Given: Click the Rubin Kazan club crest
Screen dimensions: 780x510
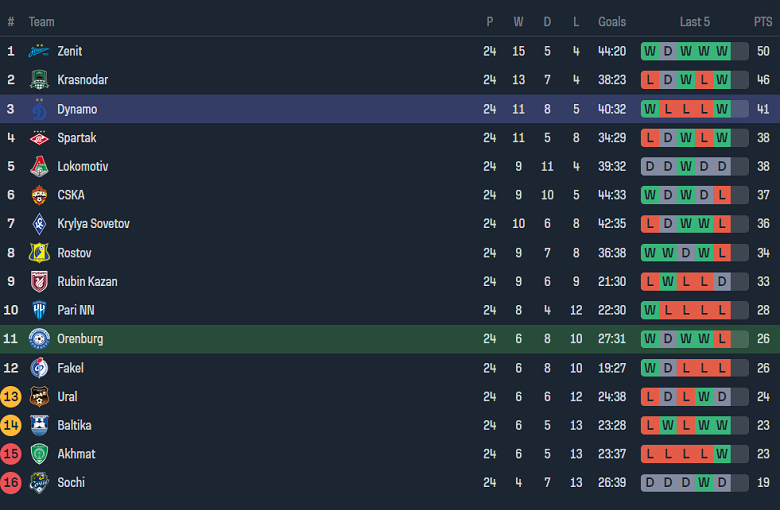Looking at the screenshot, I should [39, 282].
